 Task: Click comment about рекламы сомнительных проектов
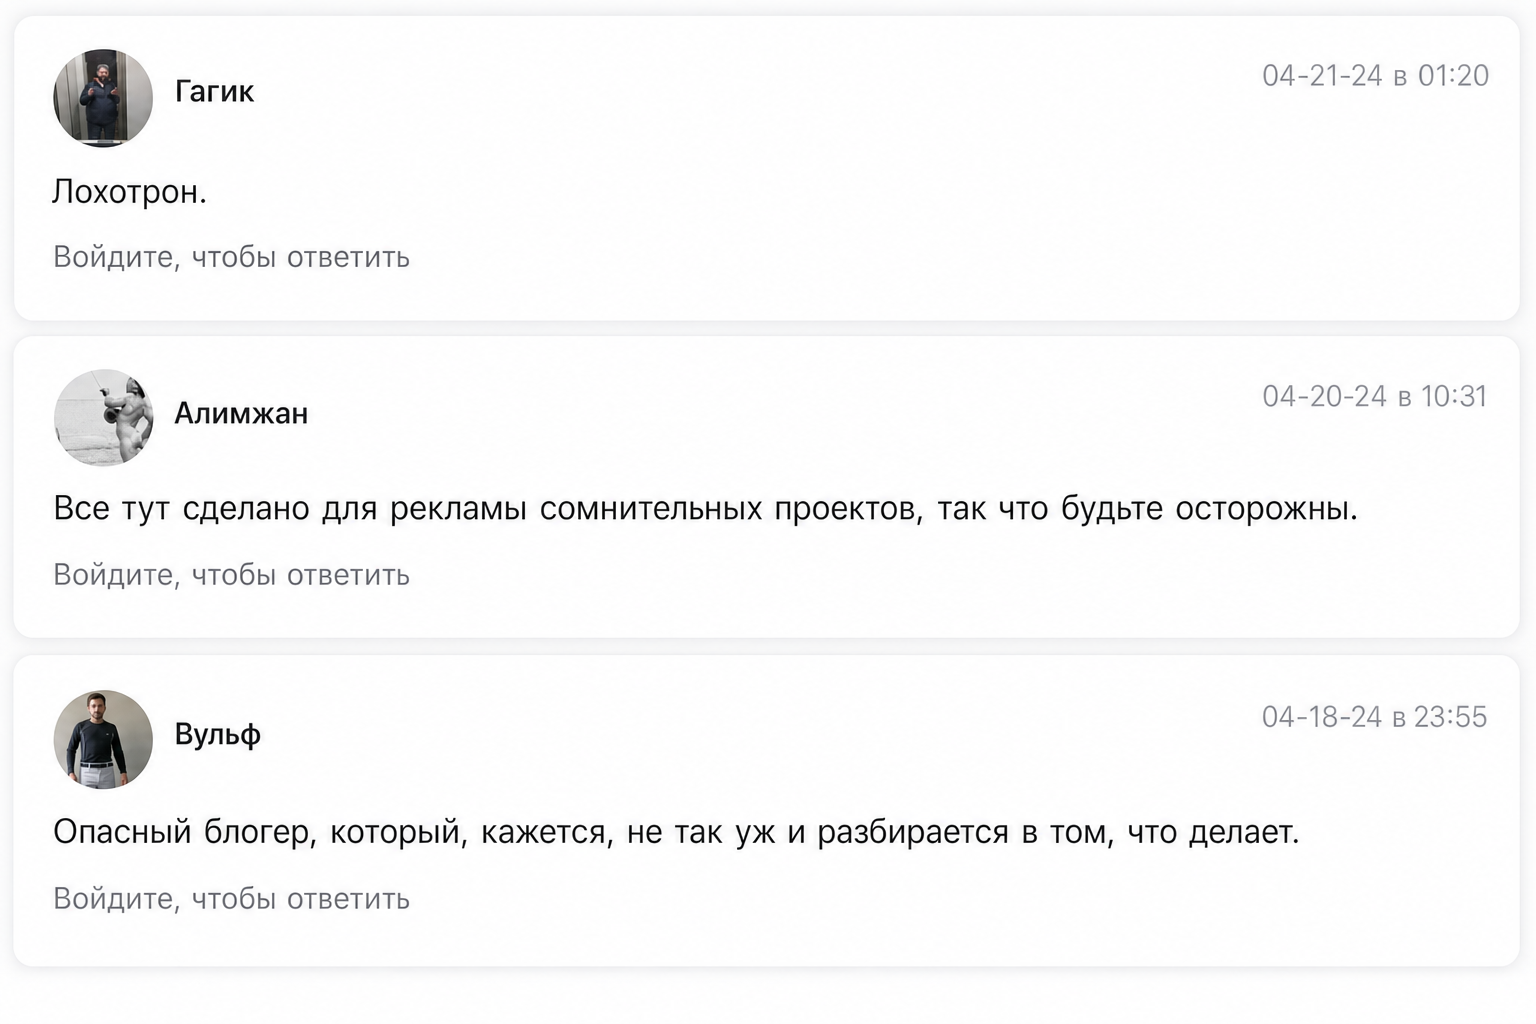tap(705, 509)
